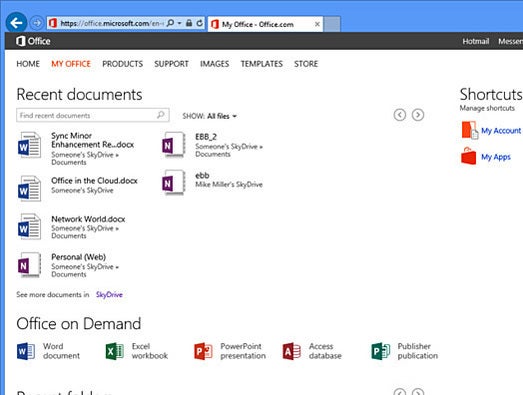Go to the HOME menu
This screenshot has width=523, height=395.
[28, 64]
